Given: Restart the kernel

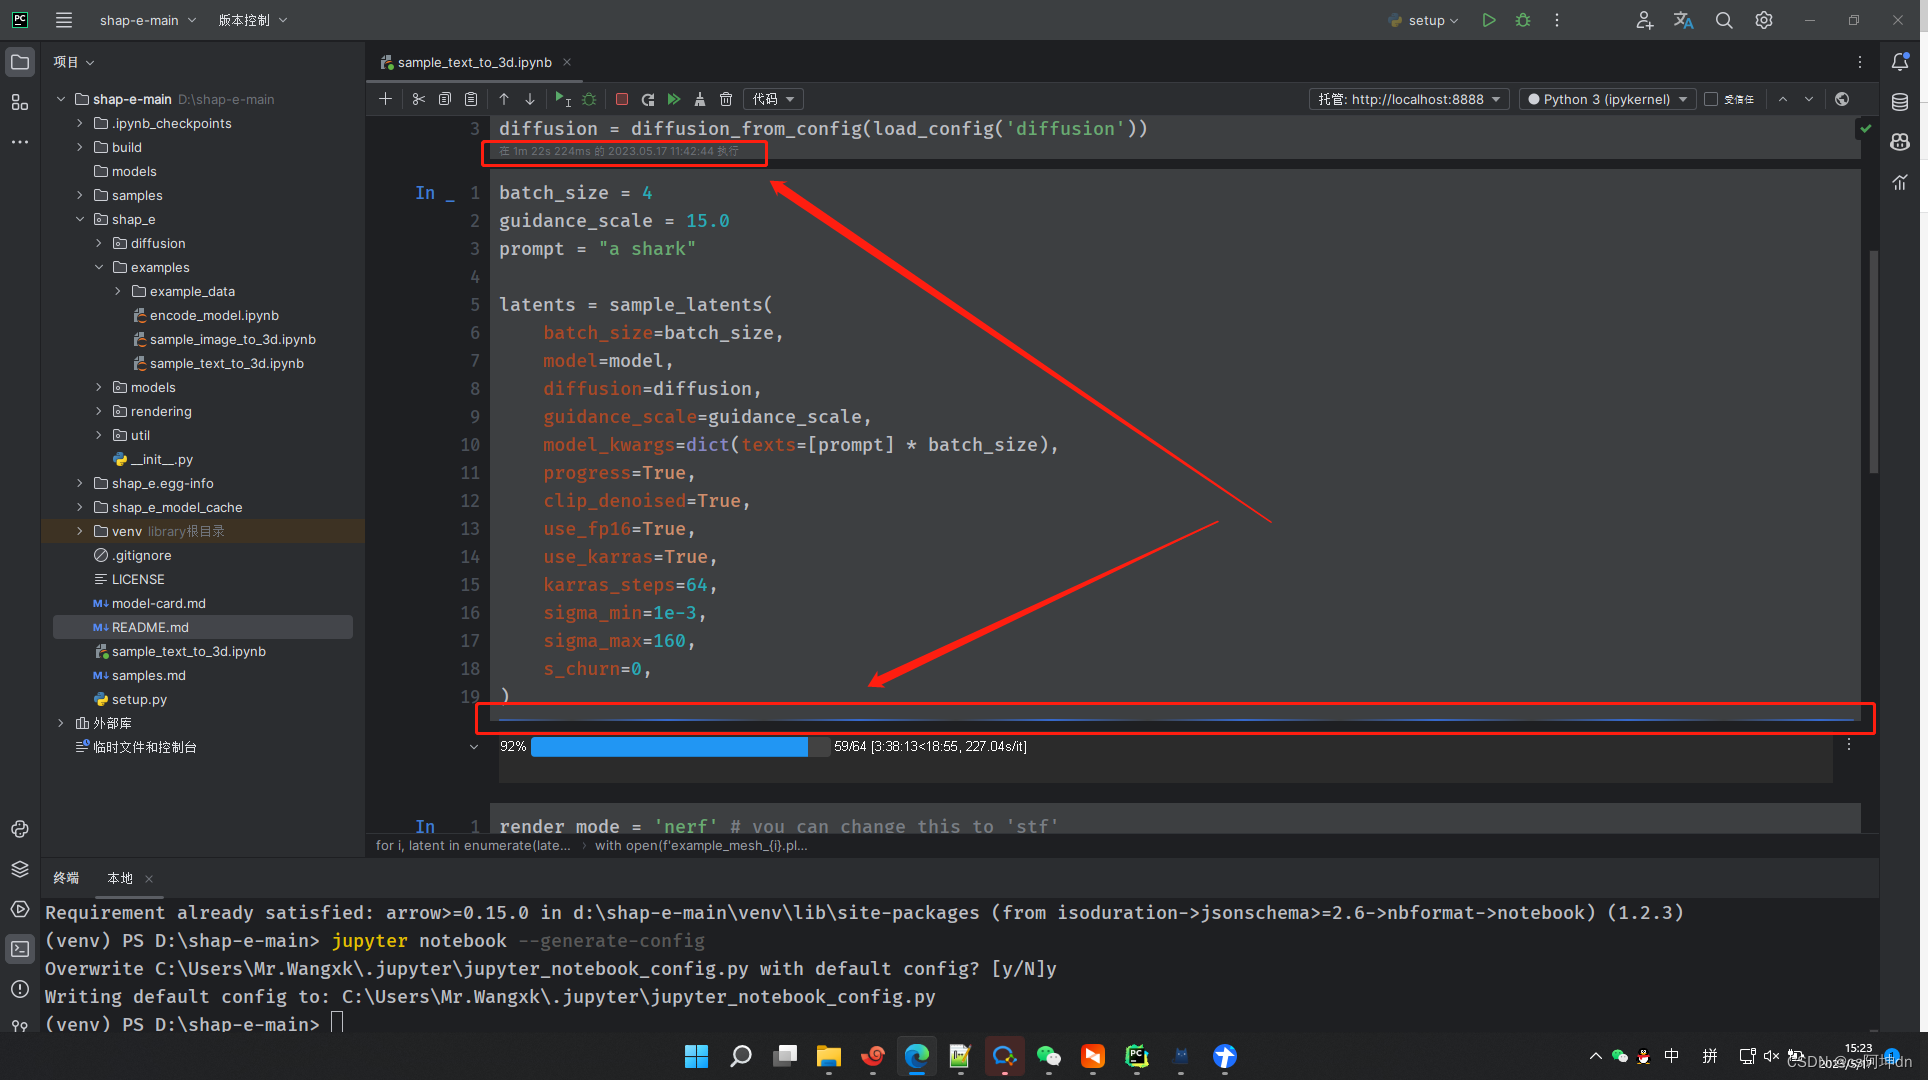Looking at the screenshot, I should (x=648, y=99).
